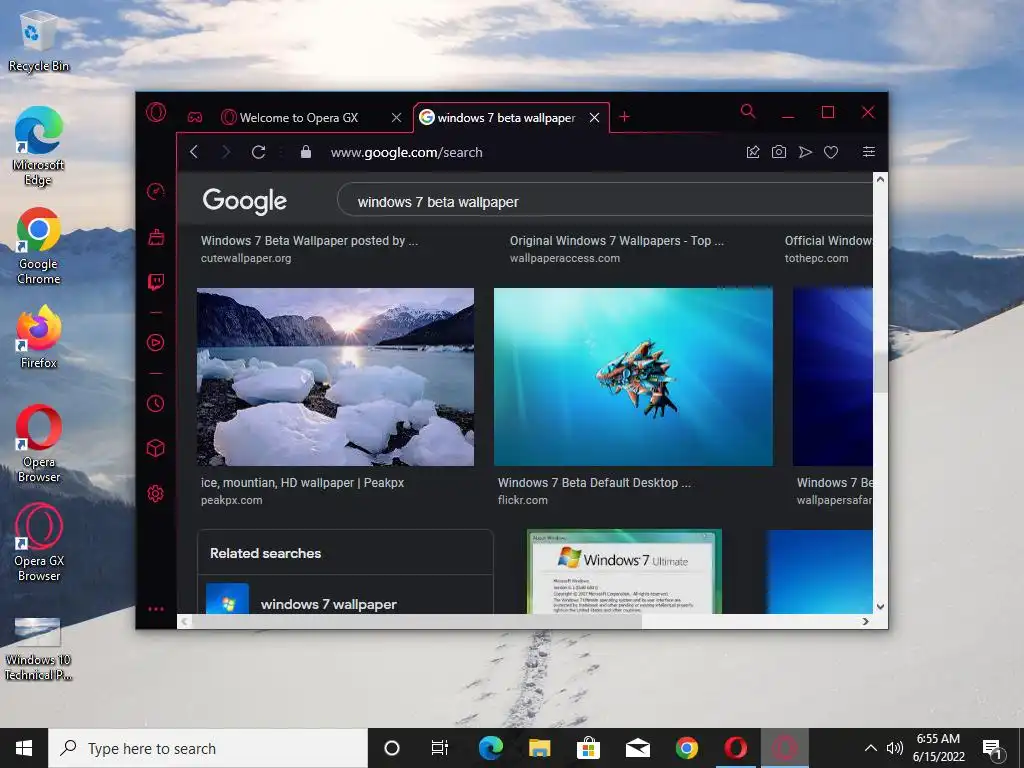The height and width of the screenshot is (768, 1024).
Task: Open Microsoft Store from the taskbar
Action: [x=588, y=748]
